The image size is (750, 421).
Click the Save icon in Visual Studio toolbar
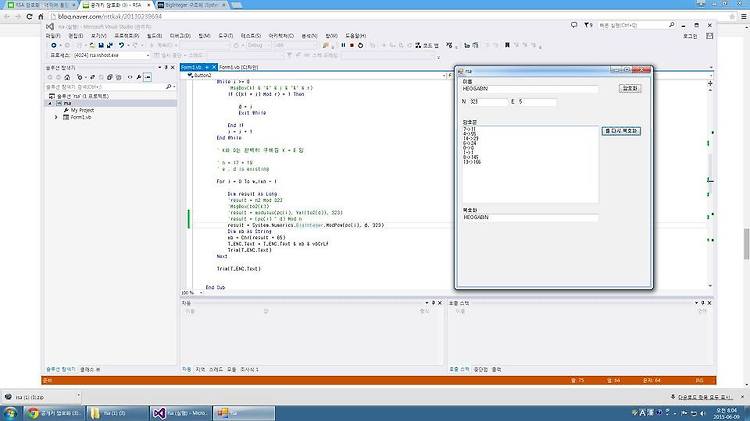coord(101,45)
